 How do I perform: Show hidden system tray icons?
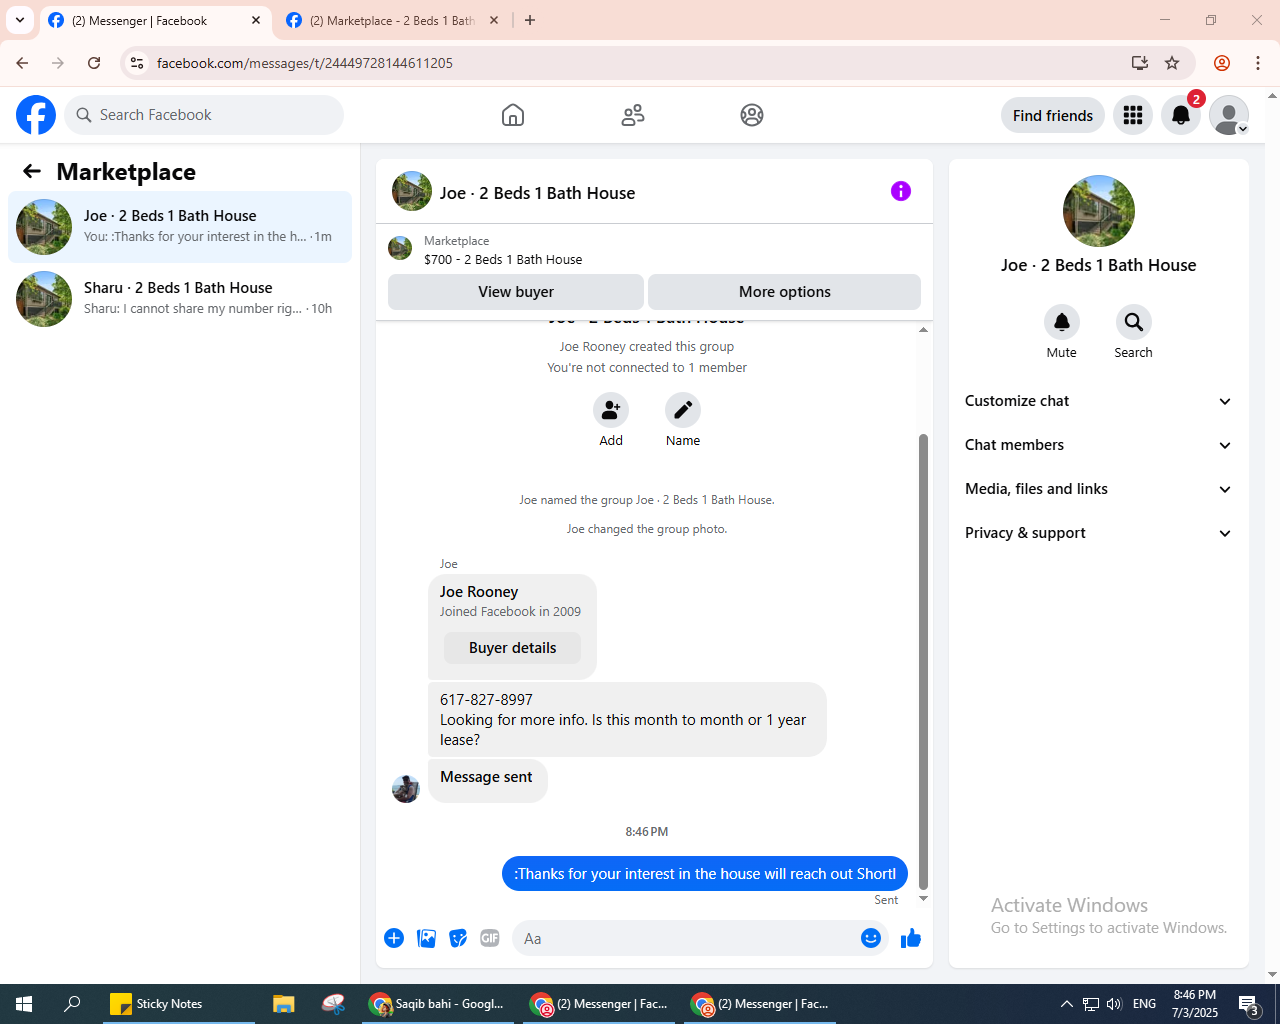(1066, 1004)
